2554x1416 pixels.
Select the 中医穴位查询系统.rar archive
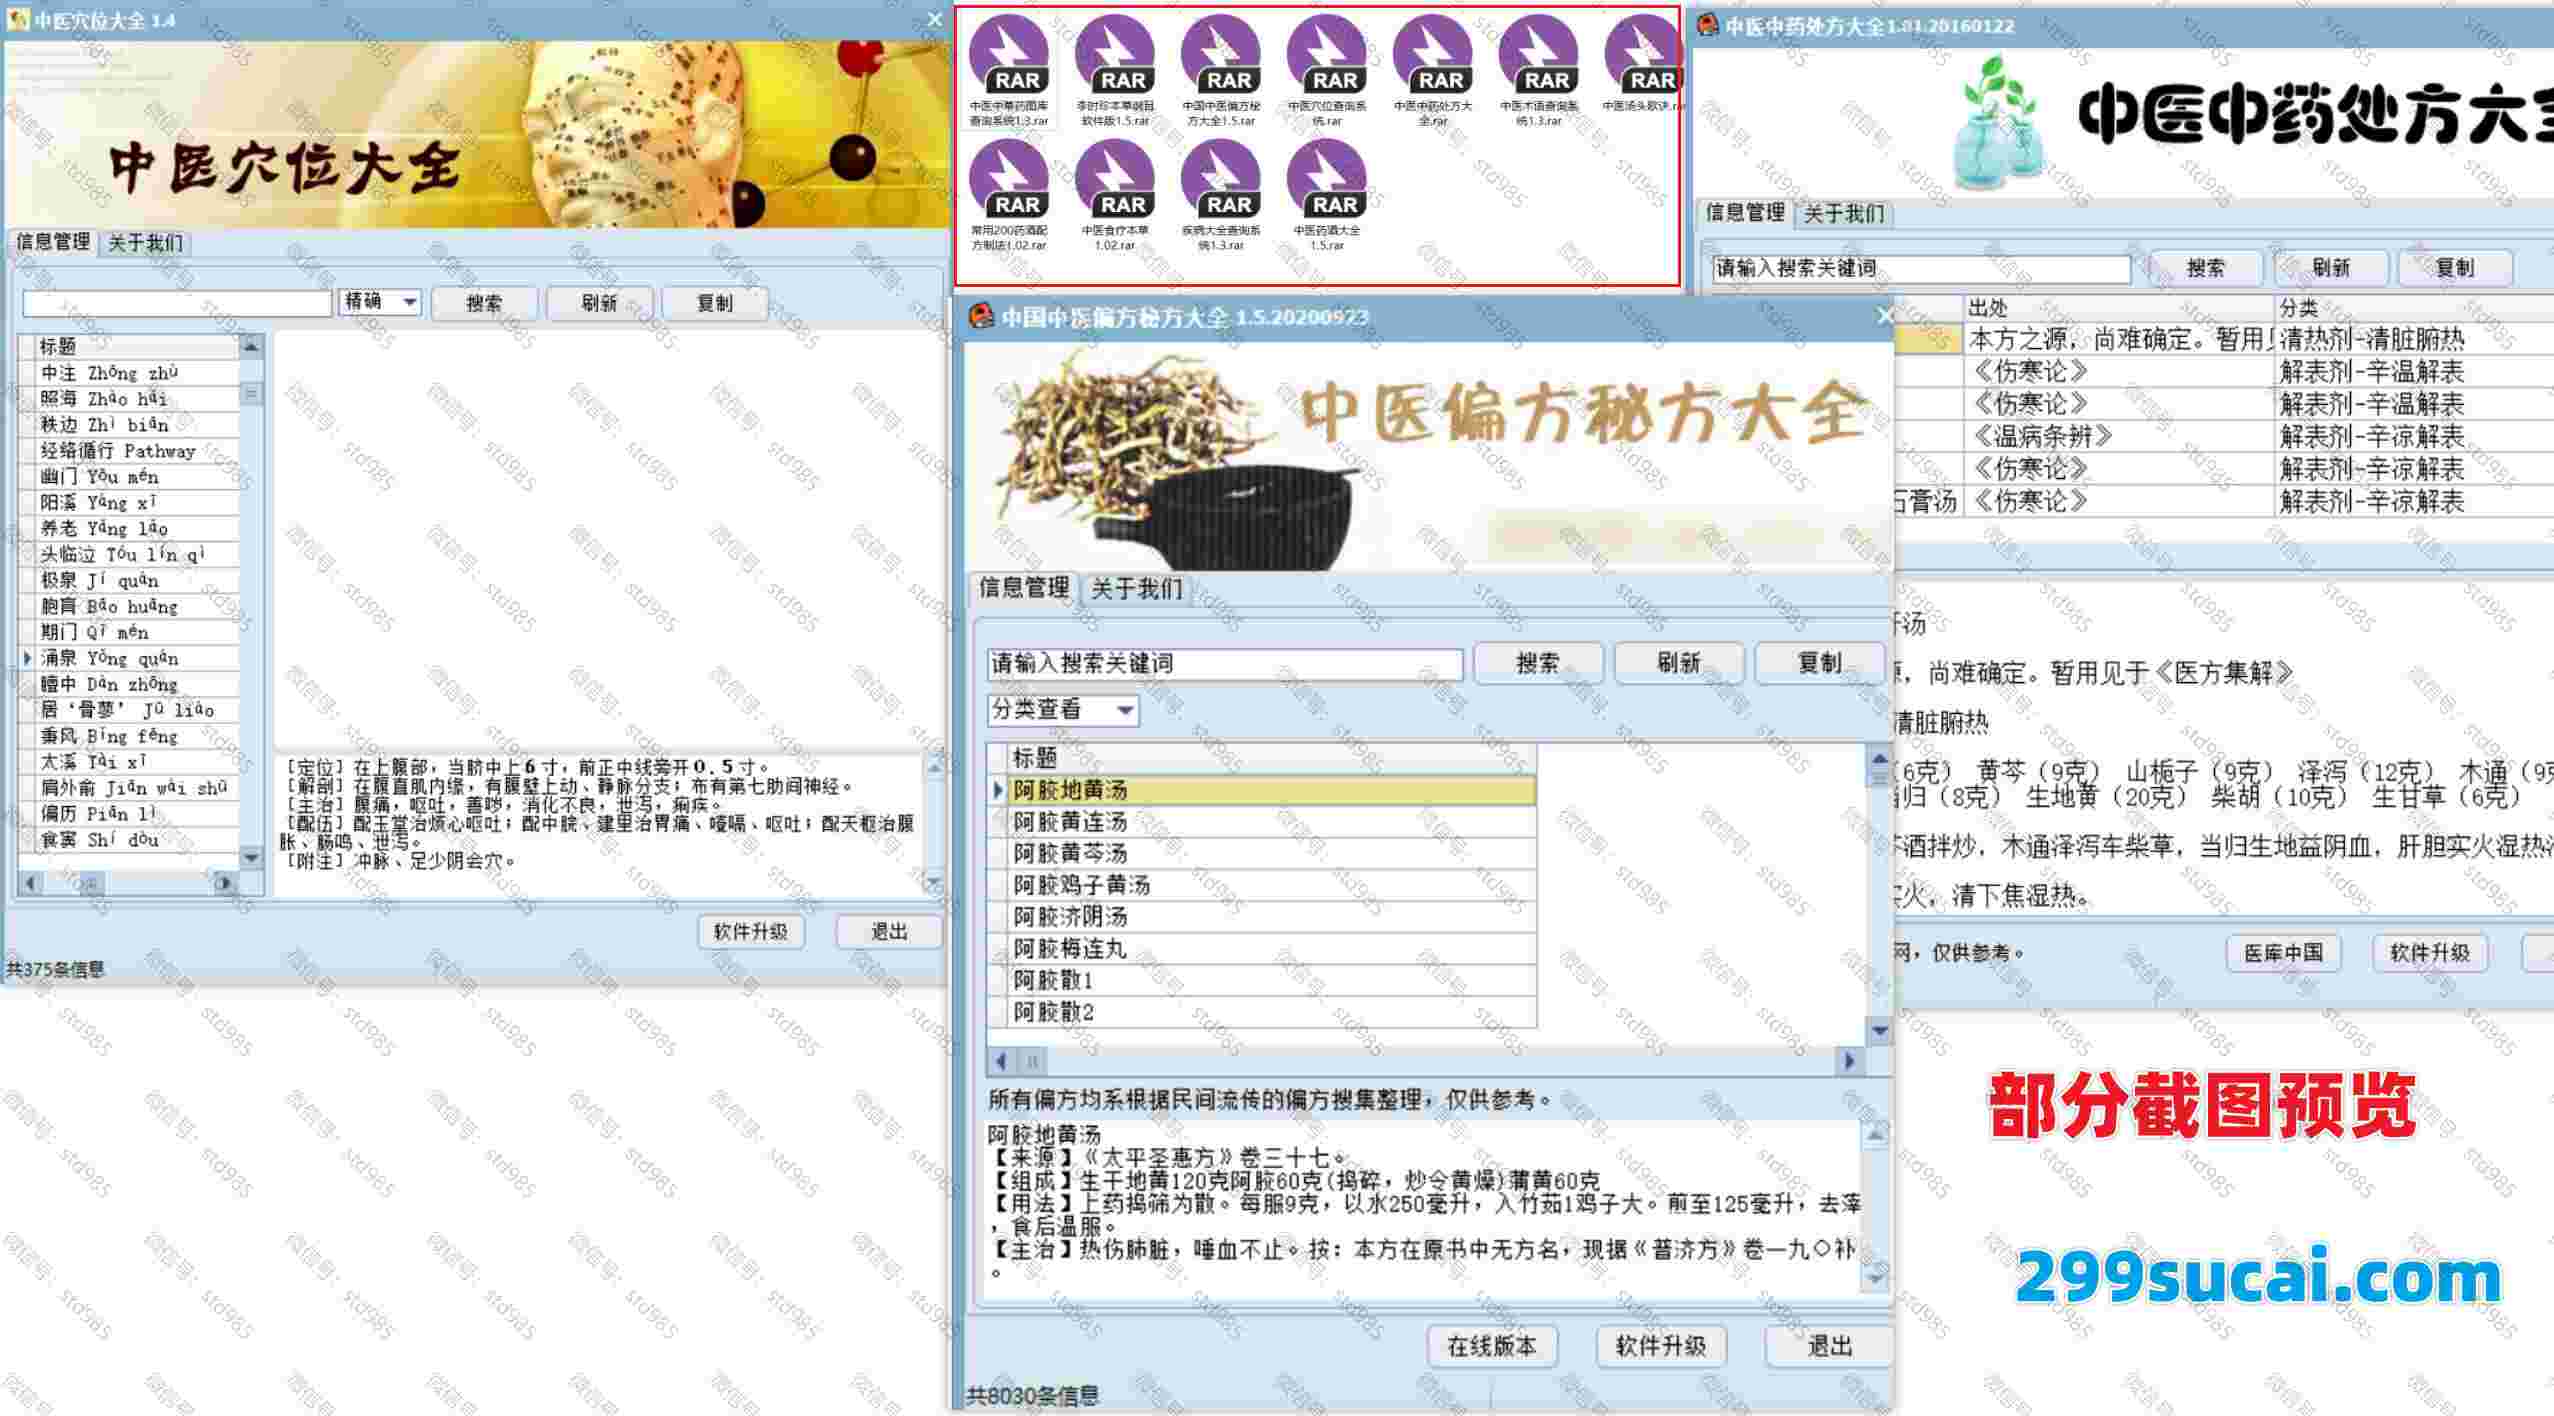[x=1327, y=71]
